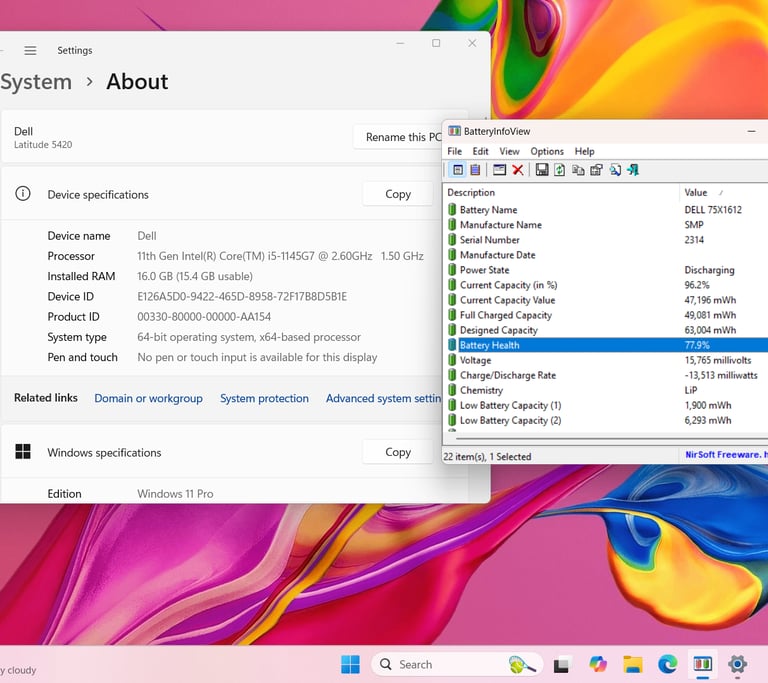768x683 pixels.
Task: Open Domain or workgroup link
Action: (x=148, y=398)
